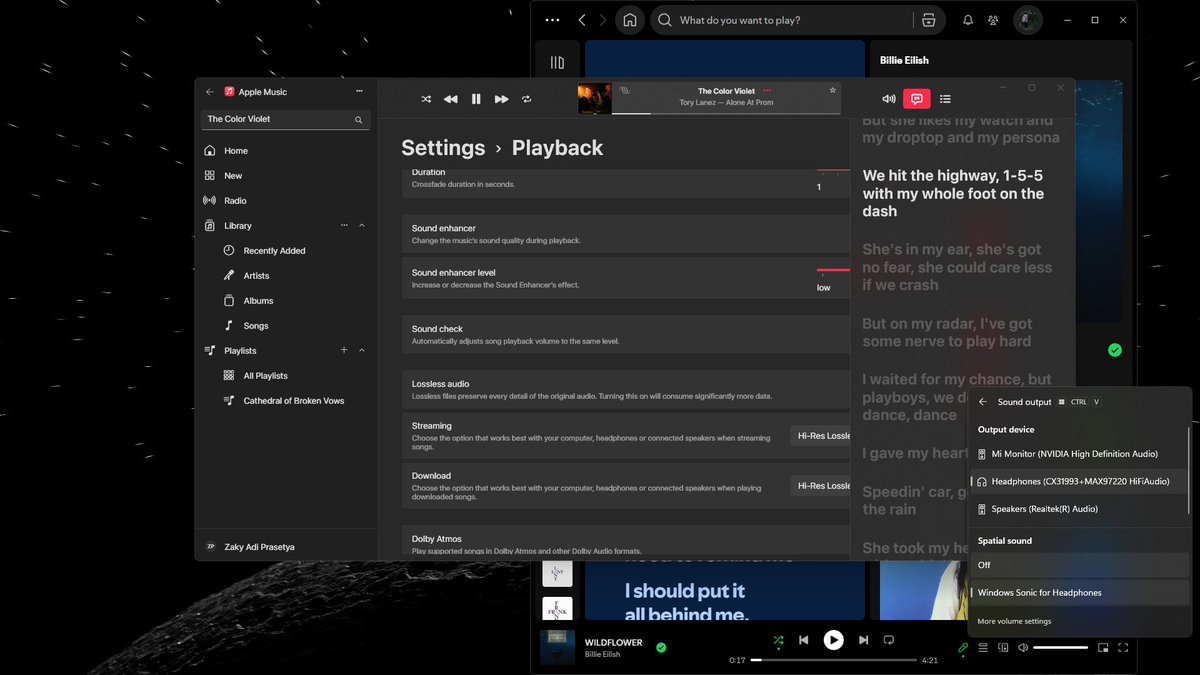Click the Lossless audio setting row
1200x675 pixels.
(626, 390)
